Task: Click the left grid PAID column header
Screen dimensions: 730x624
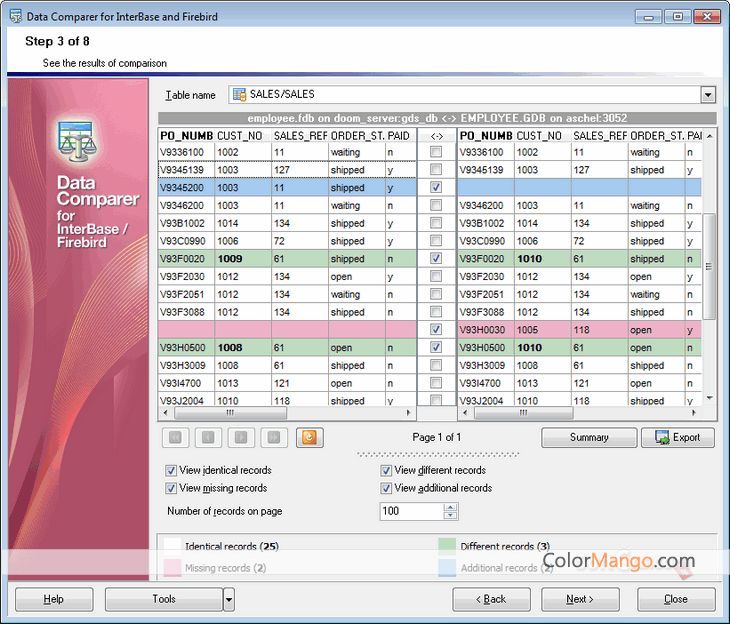Action: pyautogui.click(x=400, y=136)
